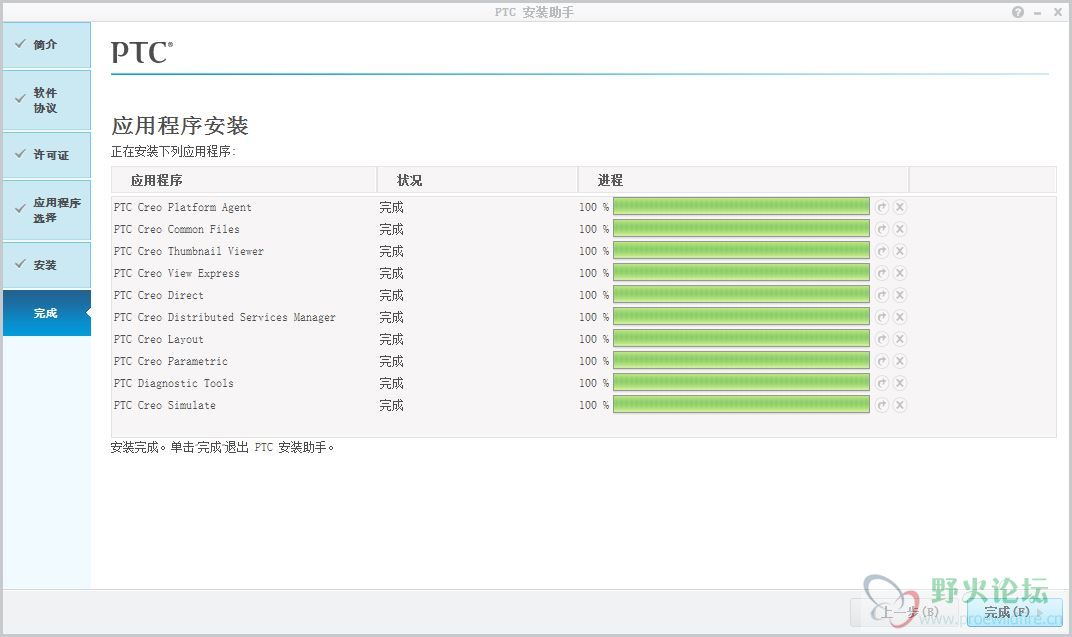Click 100 % value for PTC Diagnostic Tools
The image size is (1072, 637).
594,383
